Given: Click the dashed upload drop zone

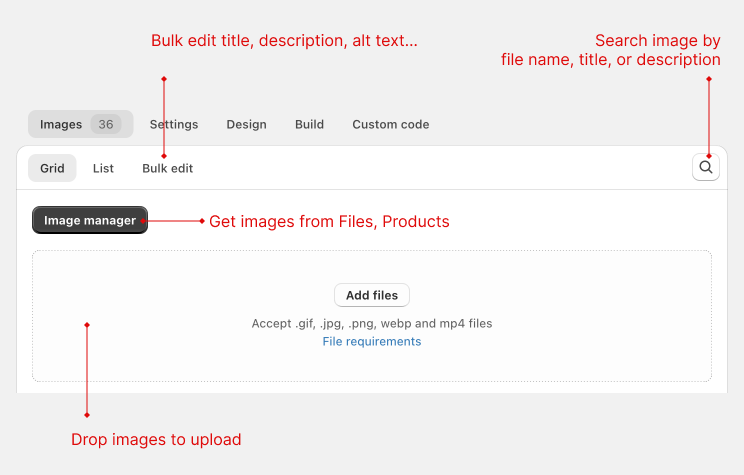Looking at the screenshot, I should [x=372, y=316].
